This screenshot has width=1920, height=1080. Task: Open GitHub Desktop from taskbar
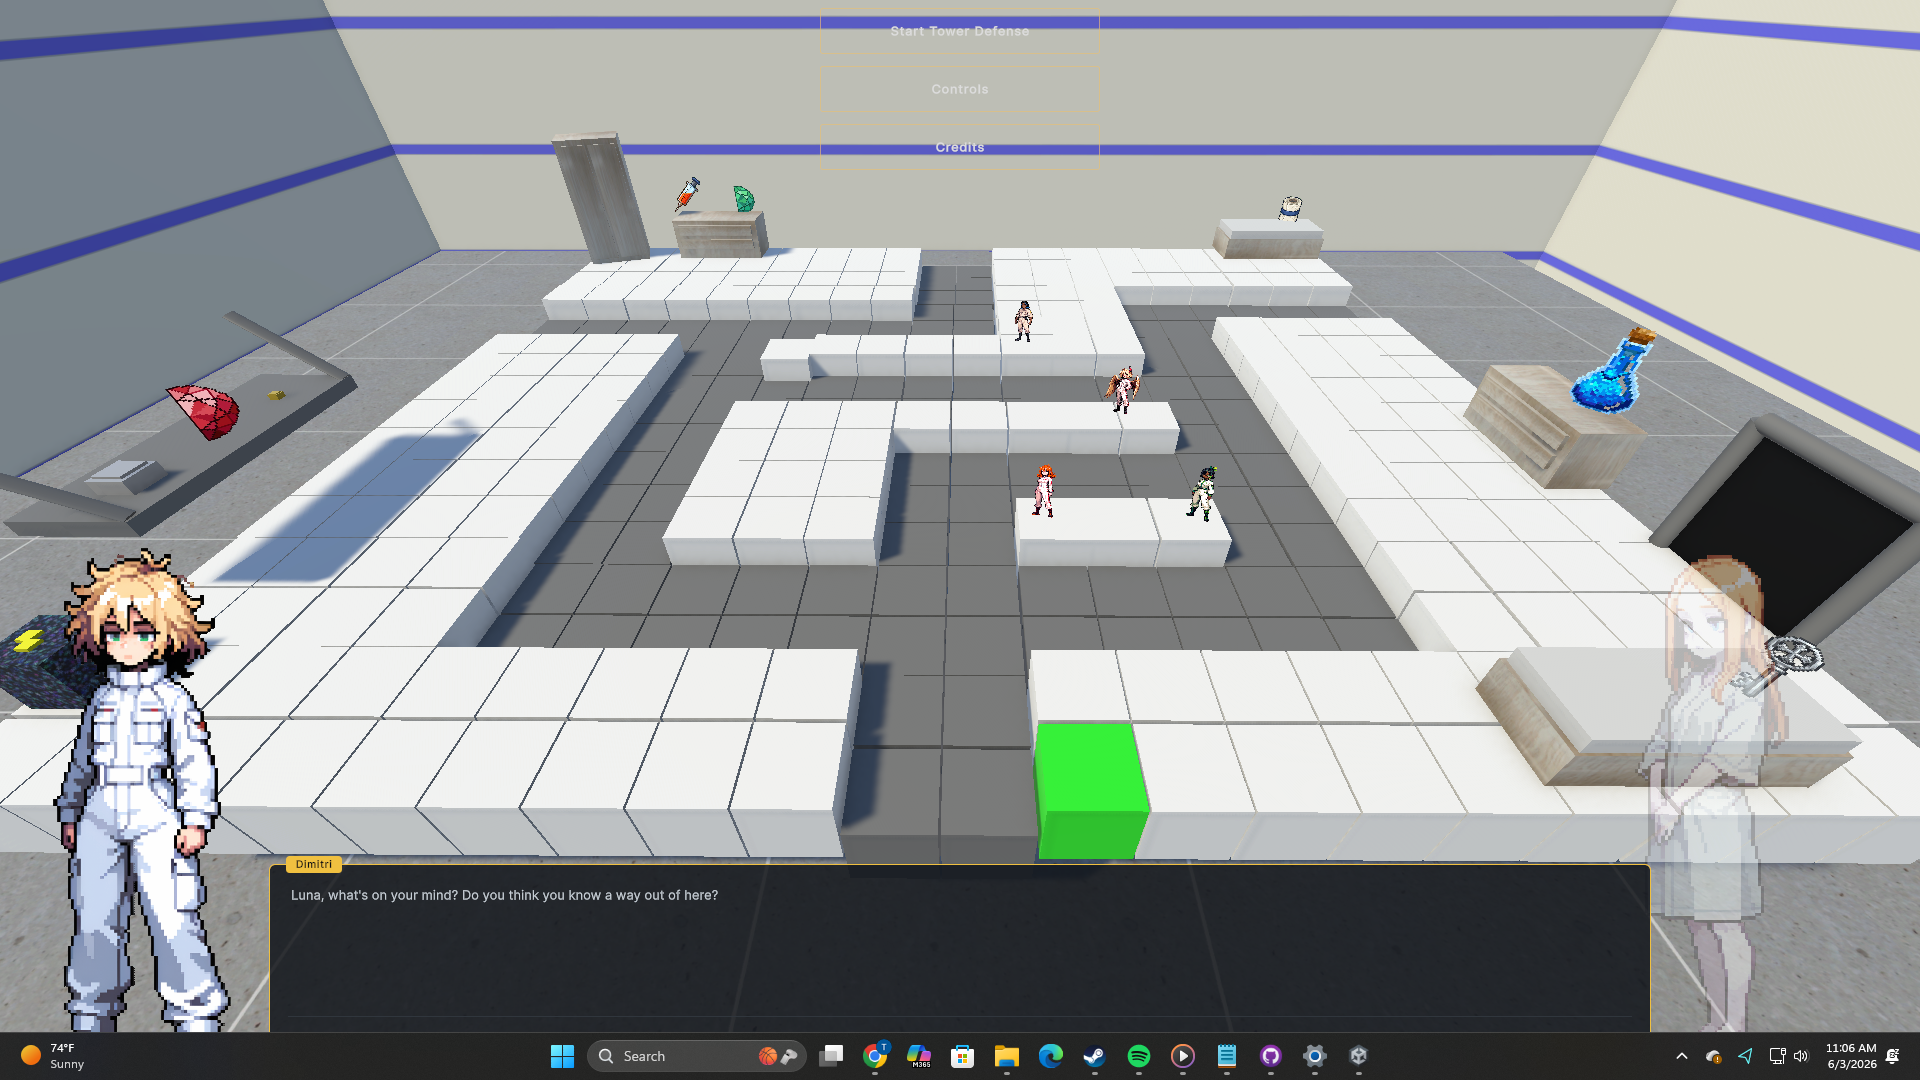[1271, 1056]
